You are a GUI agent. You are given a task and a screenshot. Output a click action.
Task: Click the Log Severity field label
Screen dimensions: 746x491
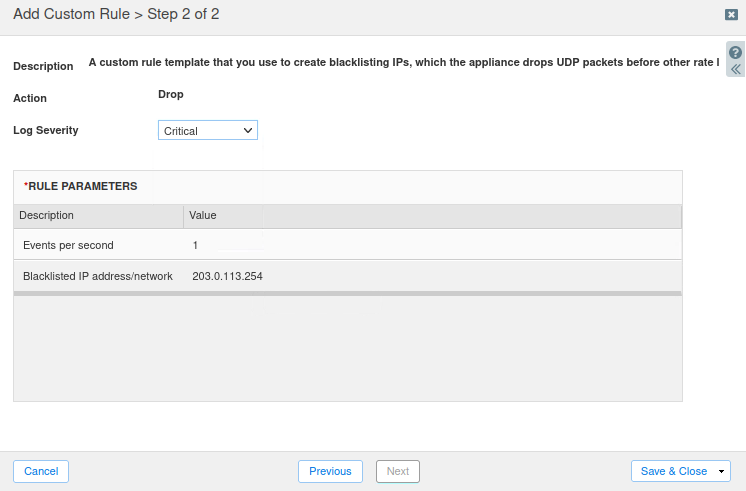[45, 130]
